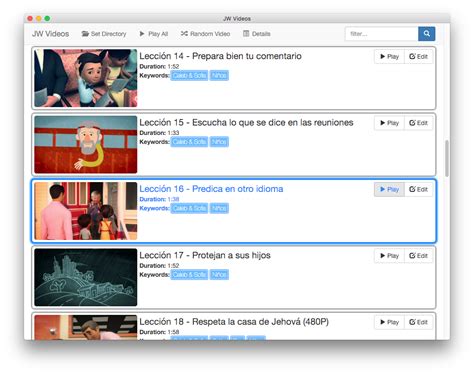Edit Lección 18 details

[419, 322]
